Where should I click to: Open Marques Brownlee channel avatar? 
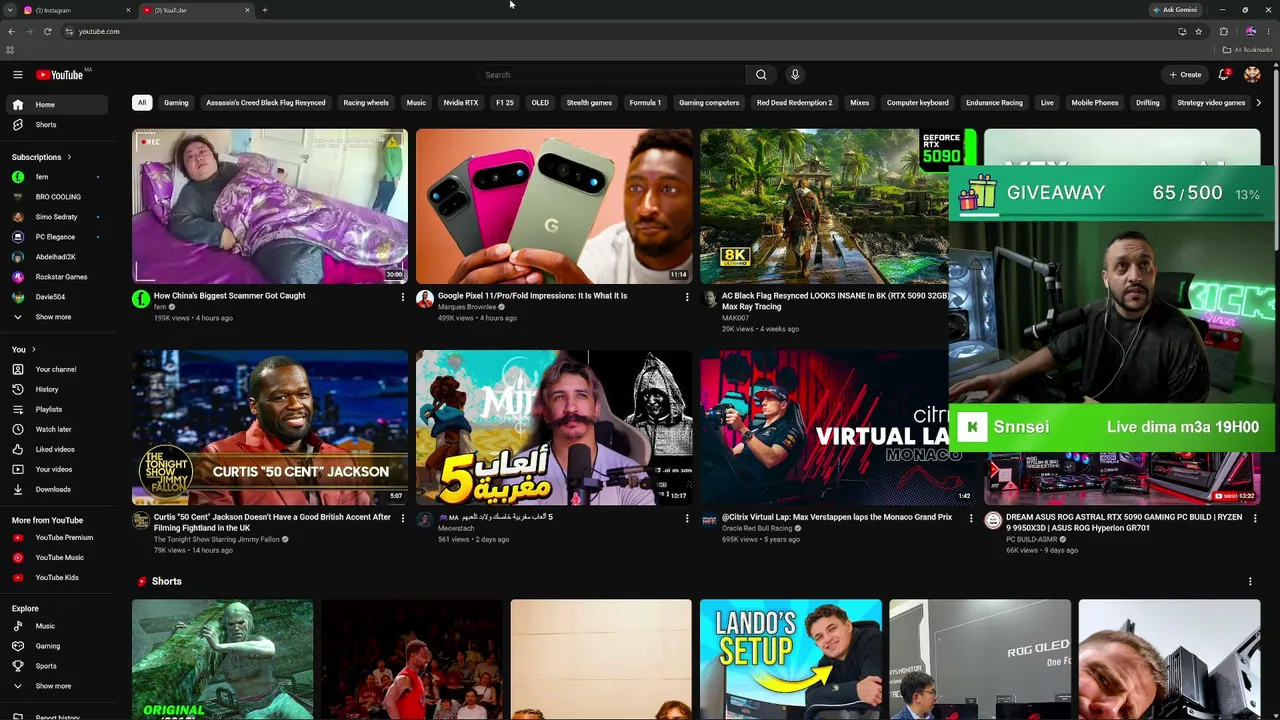(425, 299)
